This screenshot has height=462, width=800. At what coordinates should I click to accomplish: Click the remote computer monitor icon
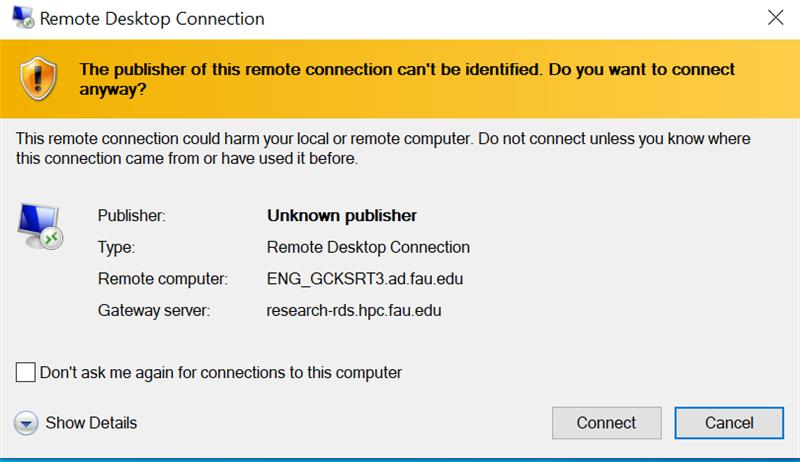(x=40, y=224)
